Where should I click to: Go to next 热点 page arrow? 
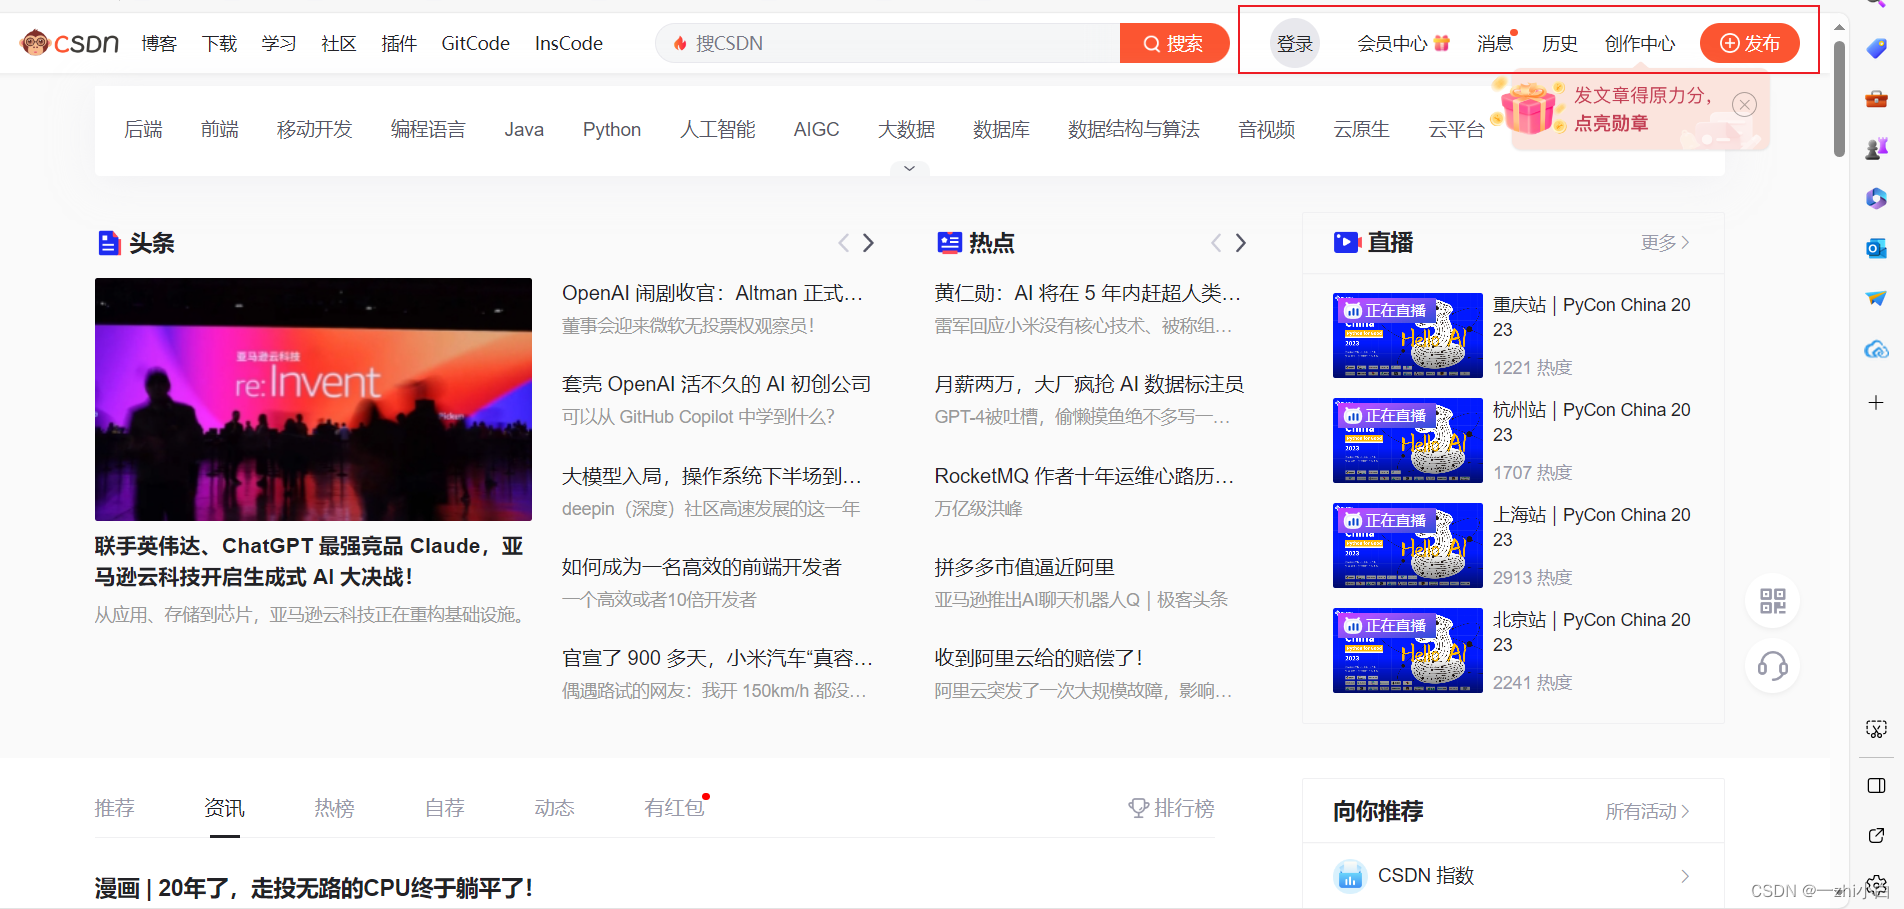(x=1241, y=243)
